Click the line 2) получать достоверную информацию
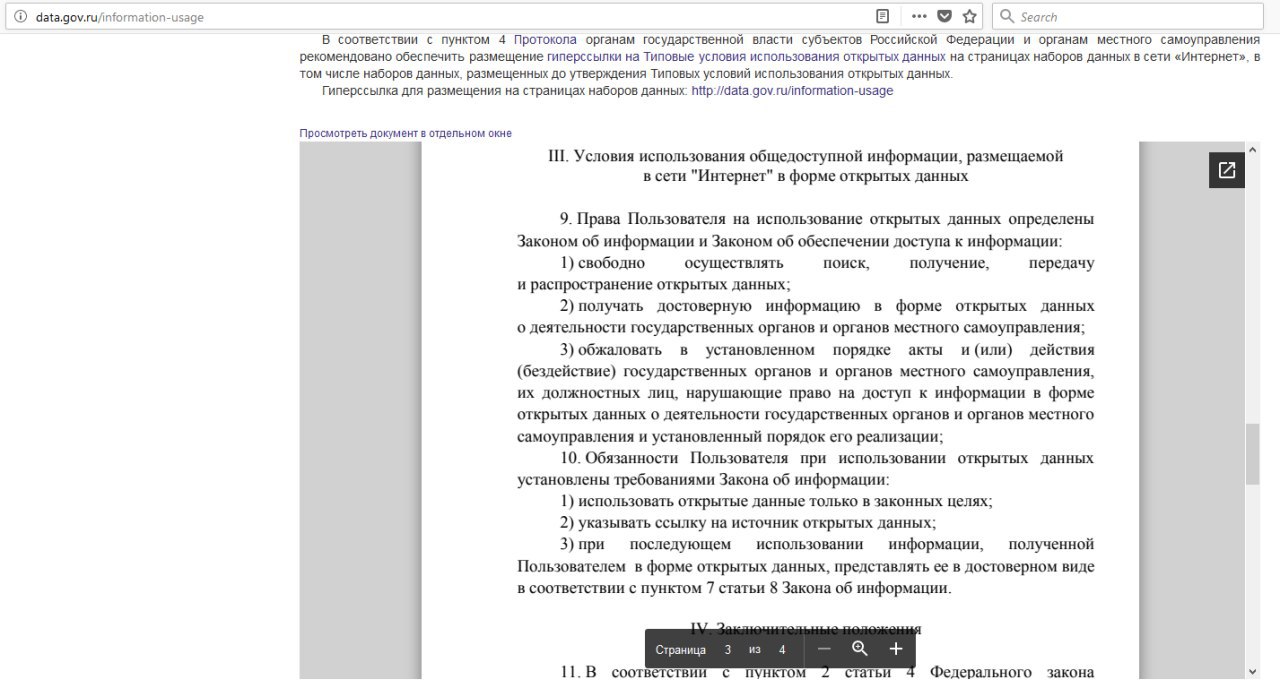 click(x=827, y=306)
